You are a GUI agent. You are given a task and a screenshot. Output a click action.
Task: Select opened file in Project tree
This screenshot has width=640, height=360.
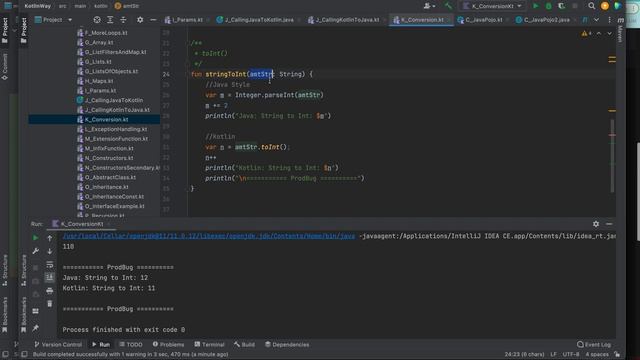(97, 20)
